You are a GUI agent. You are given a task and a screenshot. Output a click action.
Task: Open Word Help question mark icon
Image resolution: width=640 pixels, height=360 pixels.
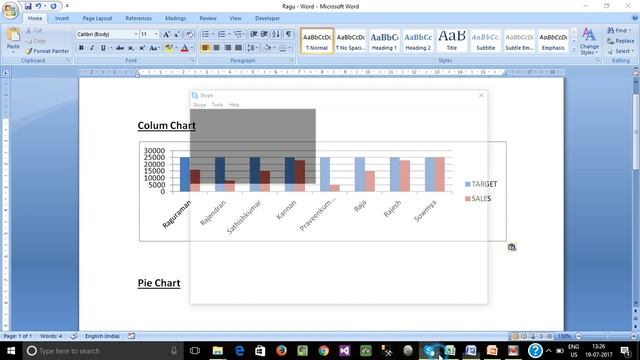(635, 18)
